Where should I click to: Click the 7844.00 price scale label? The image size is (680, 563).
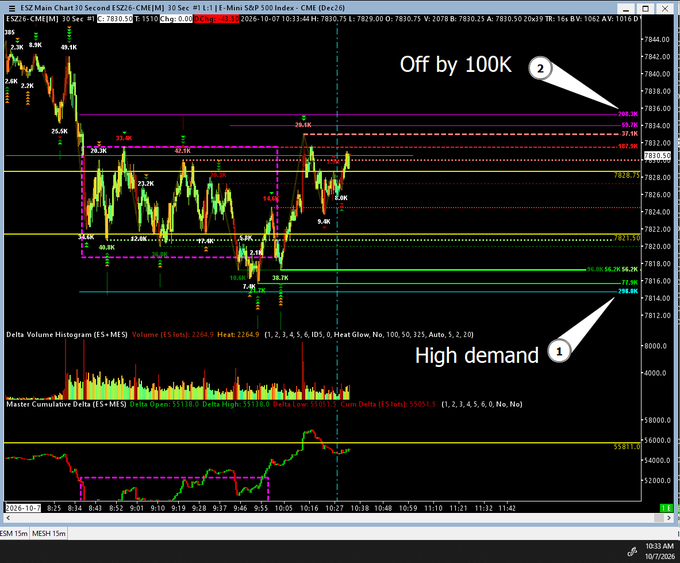coord(657,39)
